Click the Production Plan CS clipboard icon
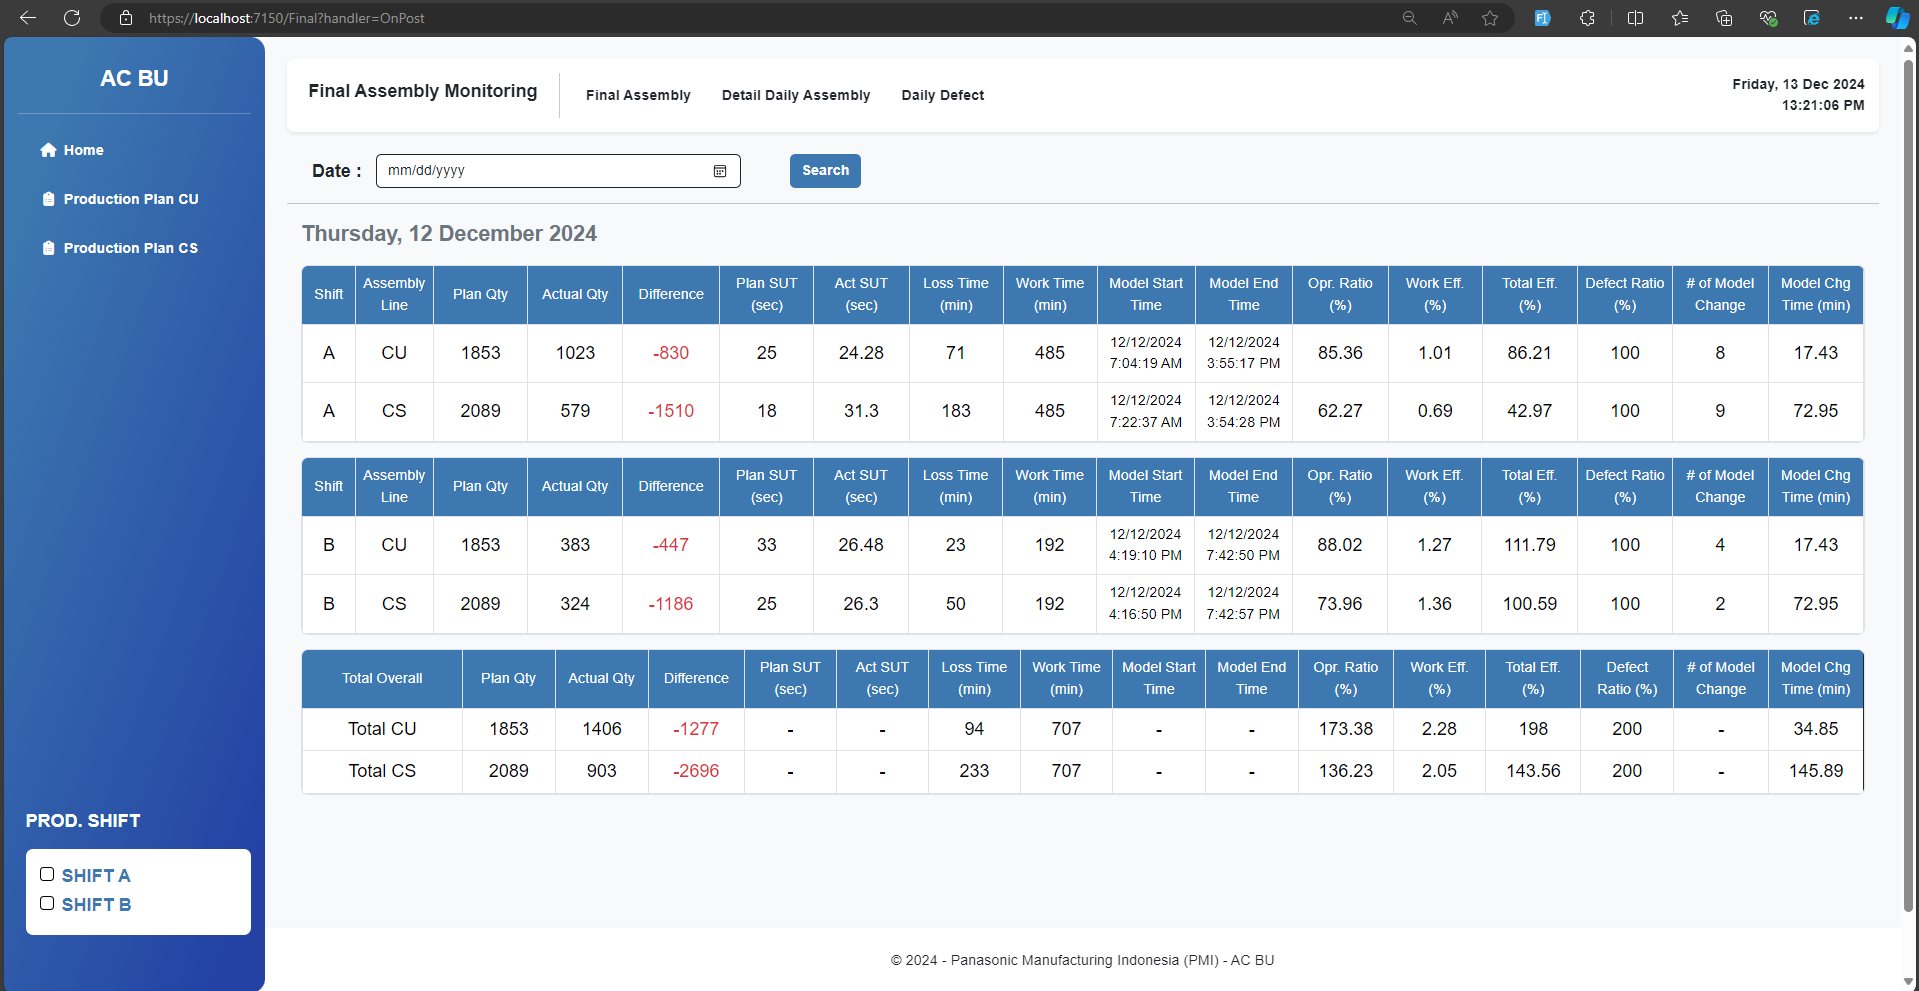 (48, 248)
